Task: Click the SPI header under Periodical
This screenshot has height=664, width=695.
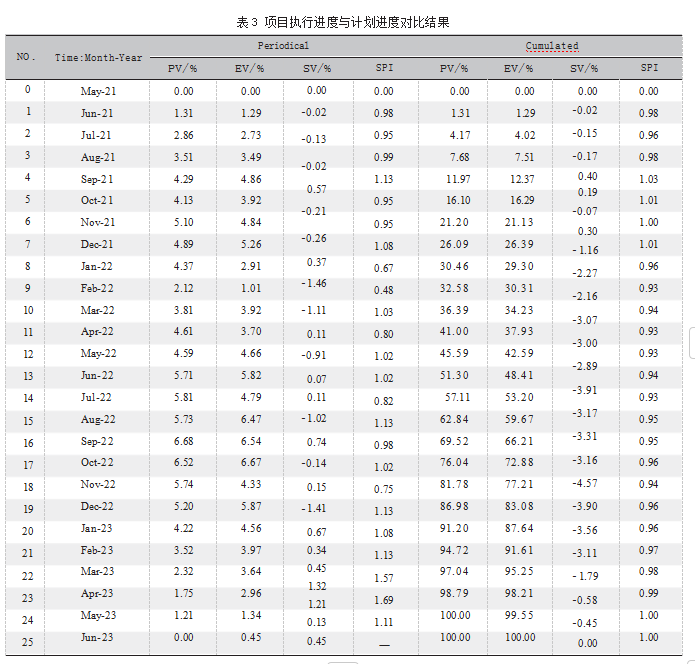Action: click(384, 67)
